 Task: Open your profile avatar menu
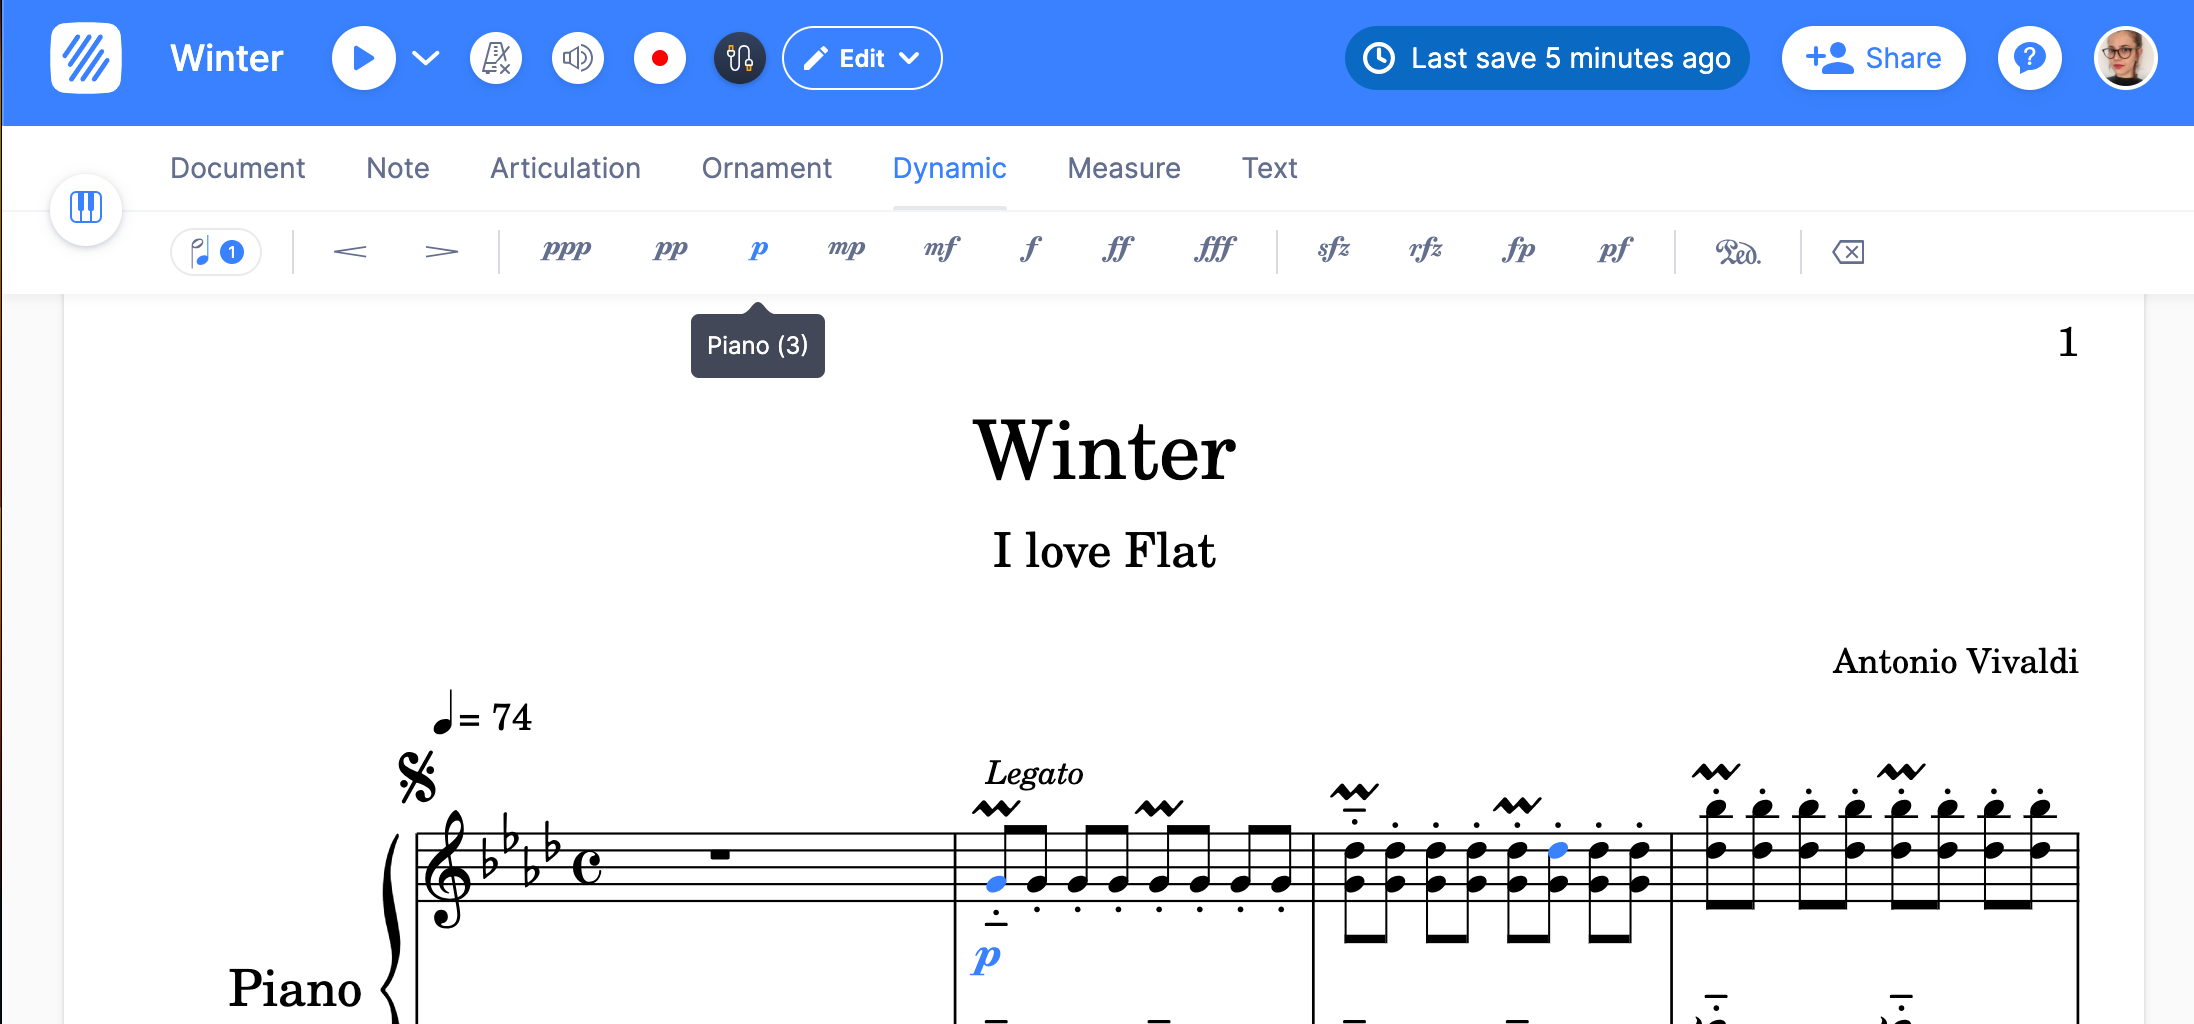click(x=2125, y=57)
